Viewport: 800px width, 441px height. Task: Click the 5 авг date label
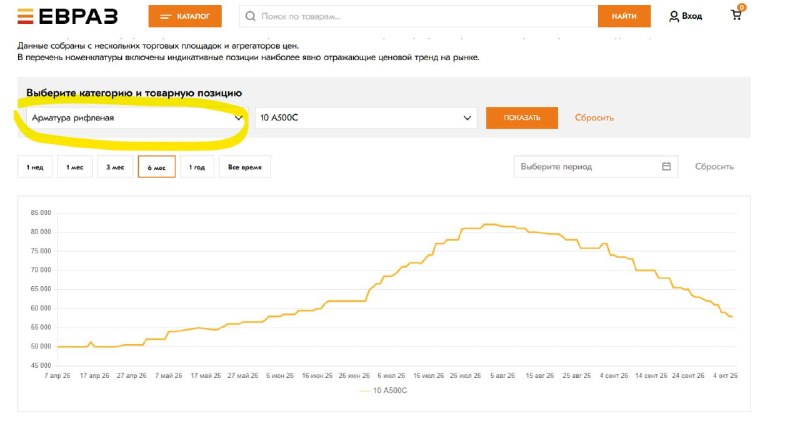[x=503, y=376]
